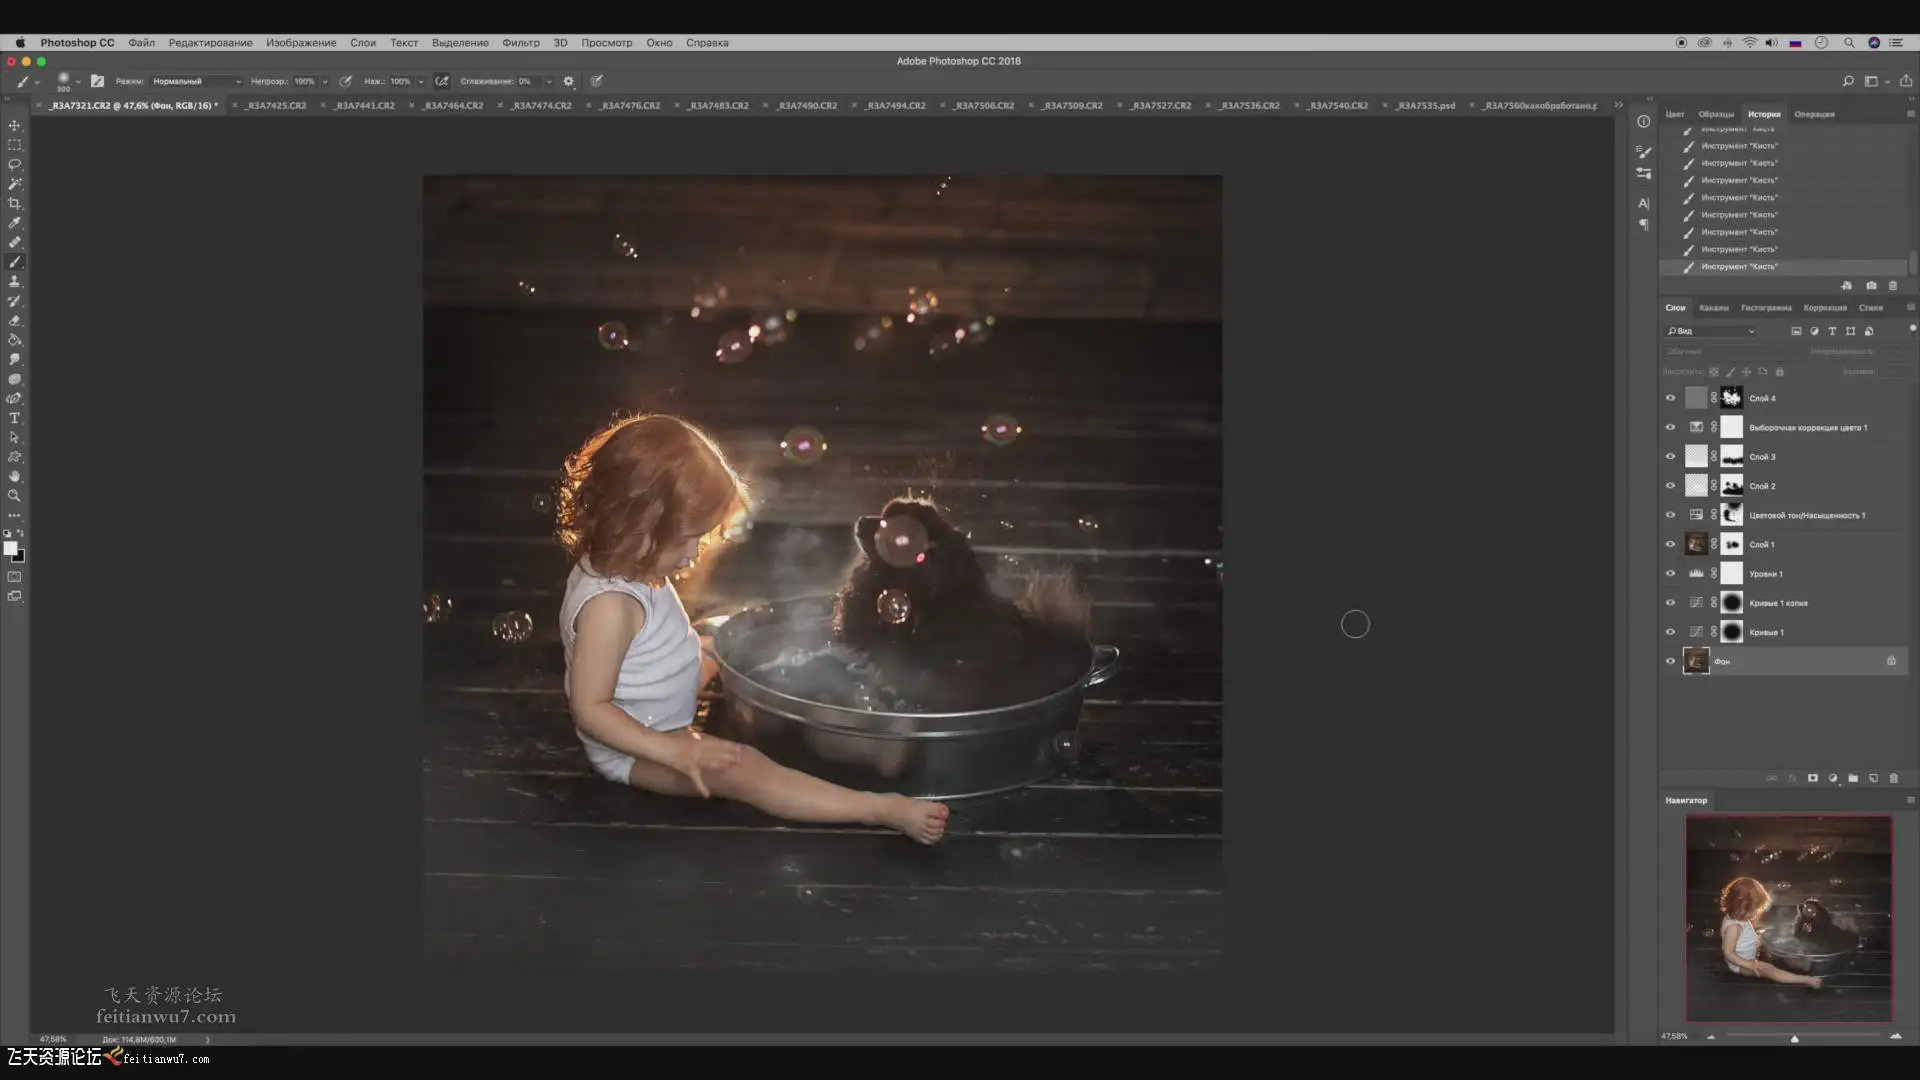Open brush opacity 100% dropdown arrow

[325, 81]
